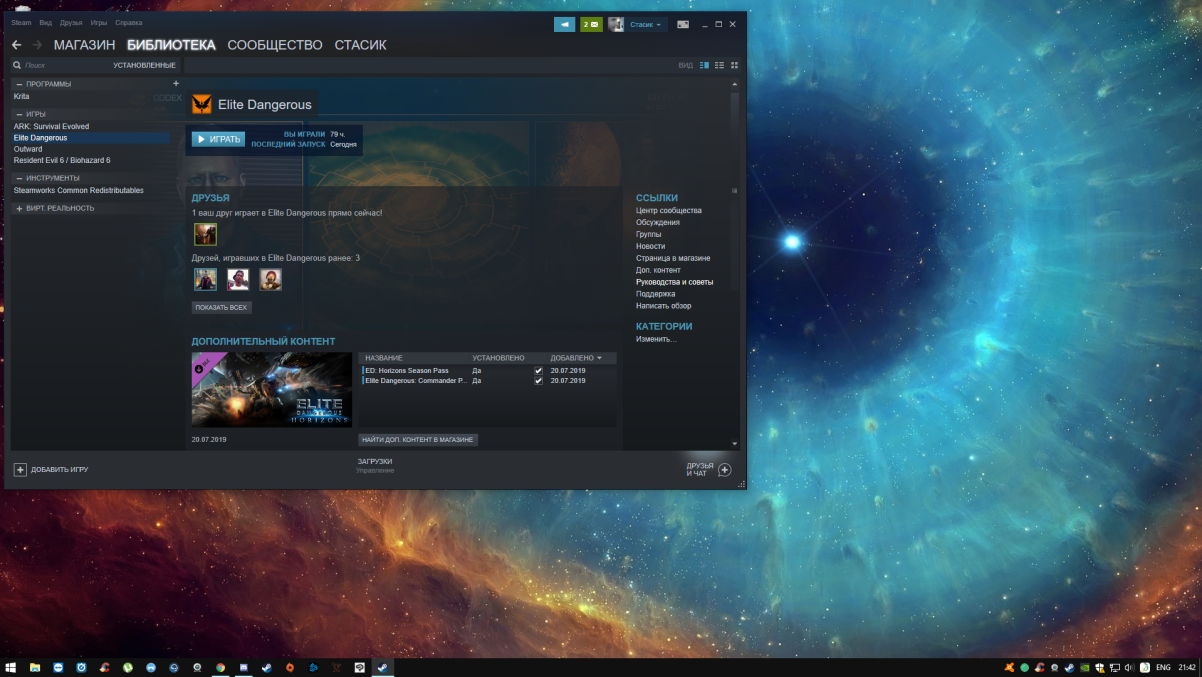Screen dimensions: 1202x677
Task: Go to the Сообщество tab
Action: (x=275, y=45)
